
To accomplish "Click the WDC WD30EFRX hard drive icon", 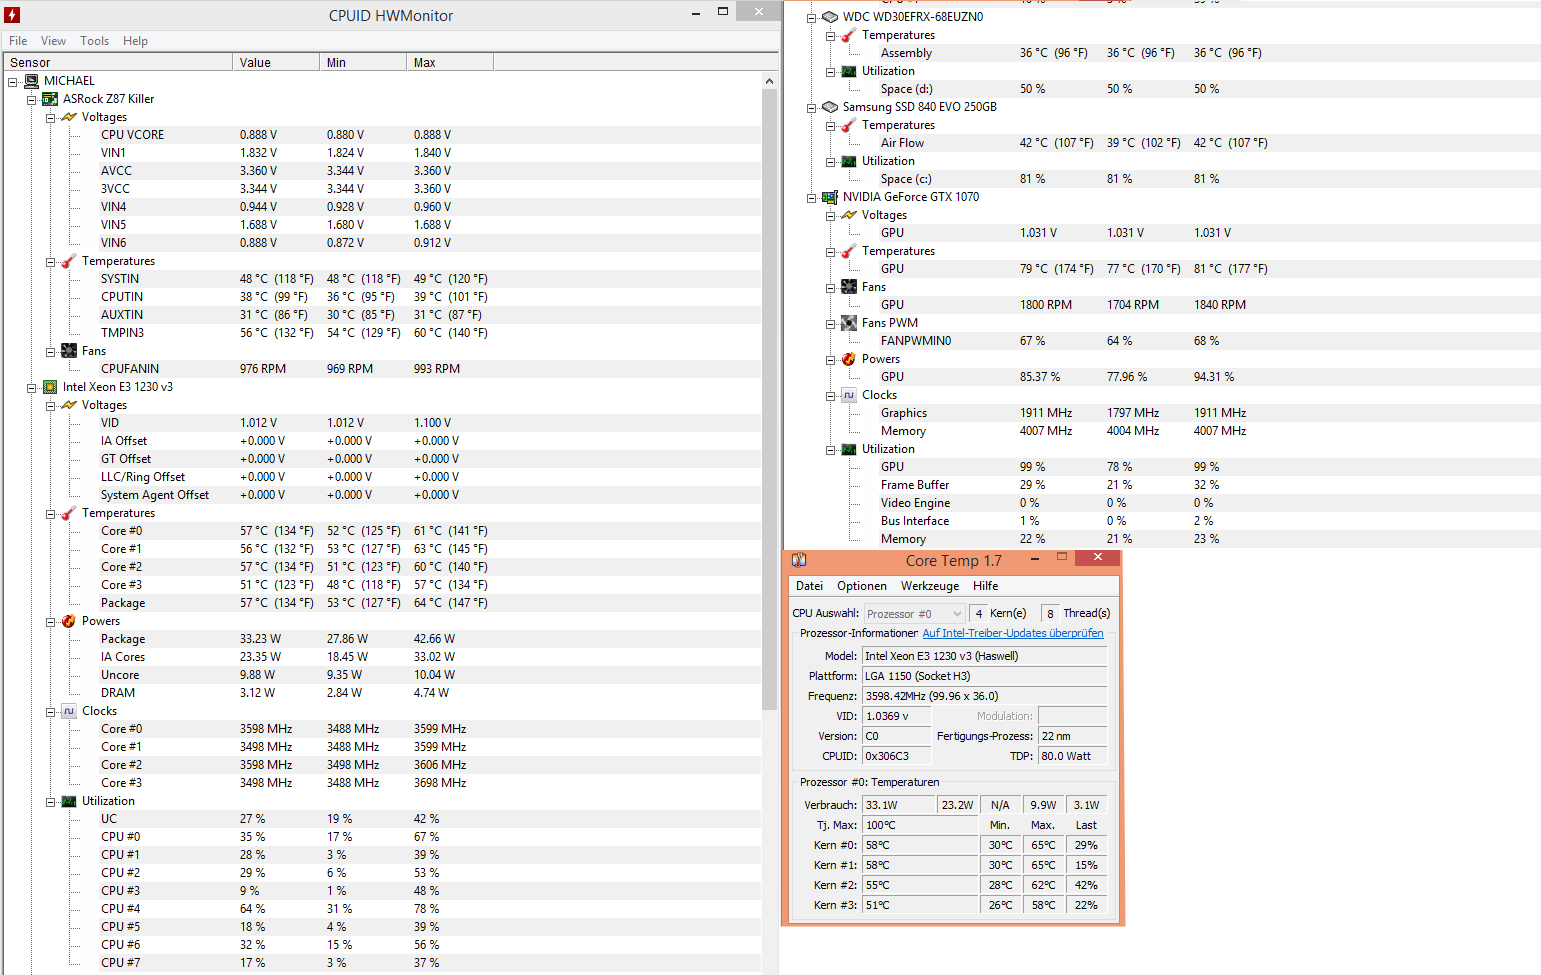I will (x=830, y=17).
